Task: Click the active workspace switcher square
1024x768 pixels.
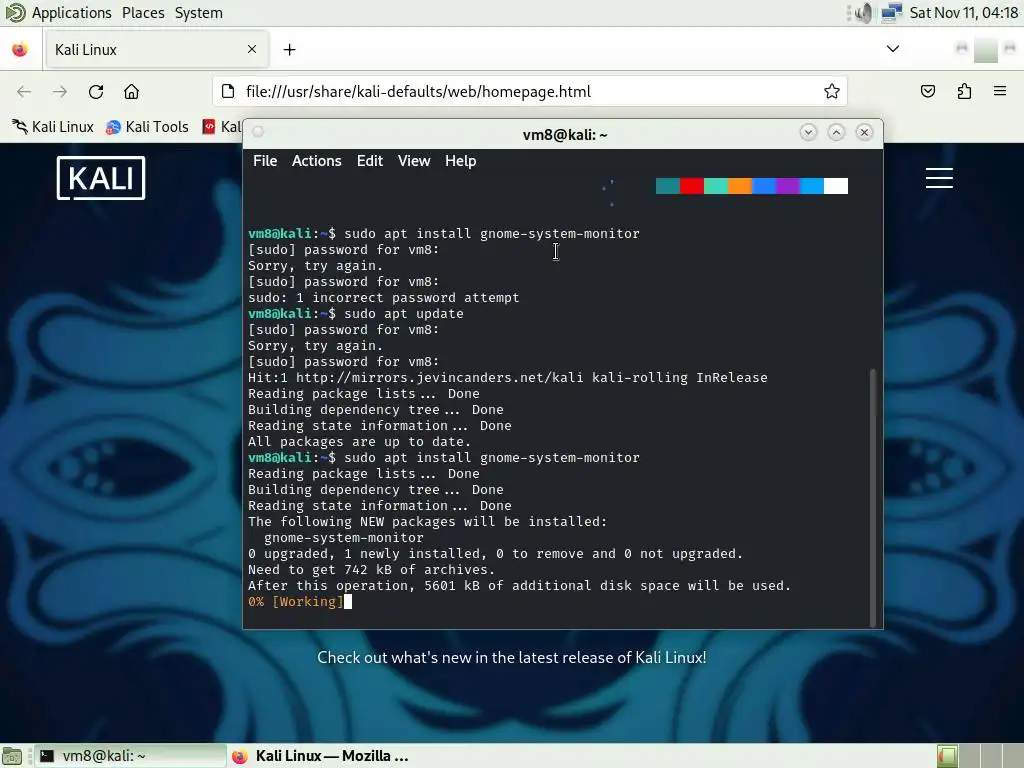Action: [x=947, y=756]
